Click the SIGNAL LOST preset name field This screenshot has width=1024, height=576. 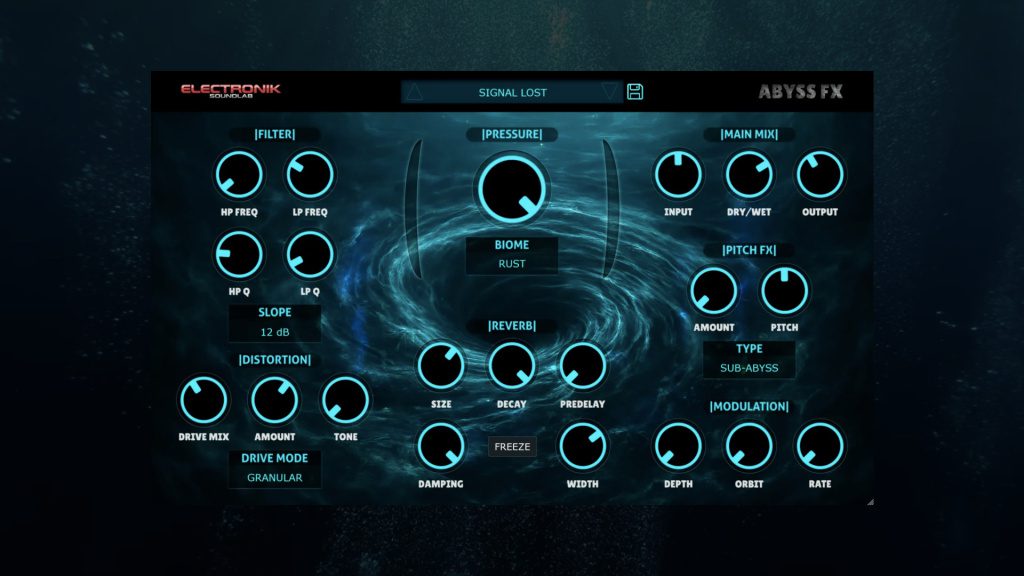pos(515,91)
